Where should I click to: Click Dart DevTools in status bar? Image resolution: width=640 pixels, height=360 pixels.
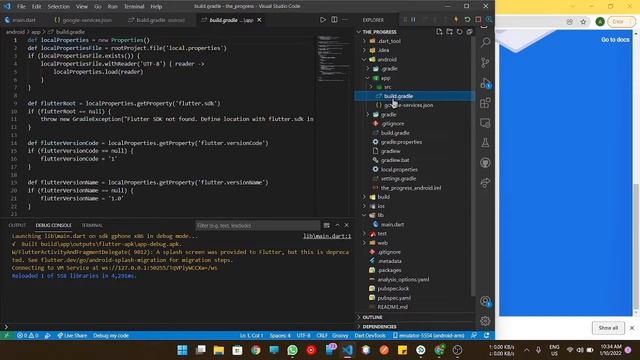coord(370,336)
